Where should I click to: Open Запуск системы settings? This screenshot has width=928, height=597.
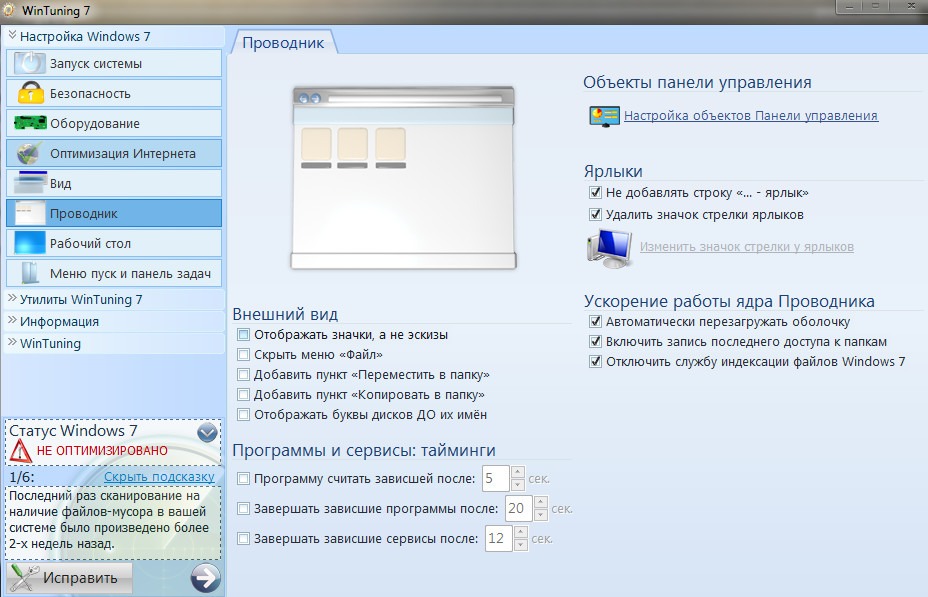[x=114, y=63]
